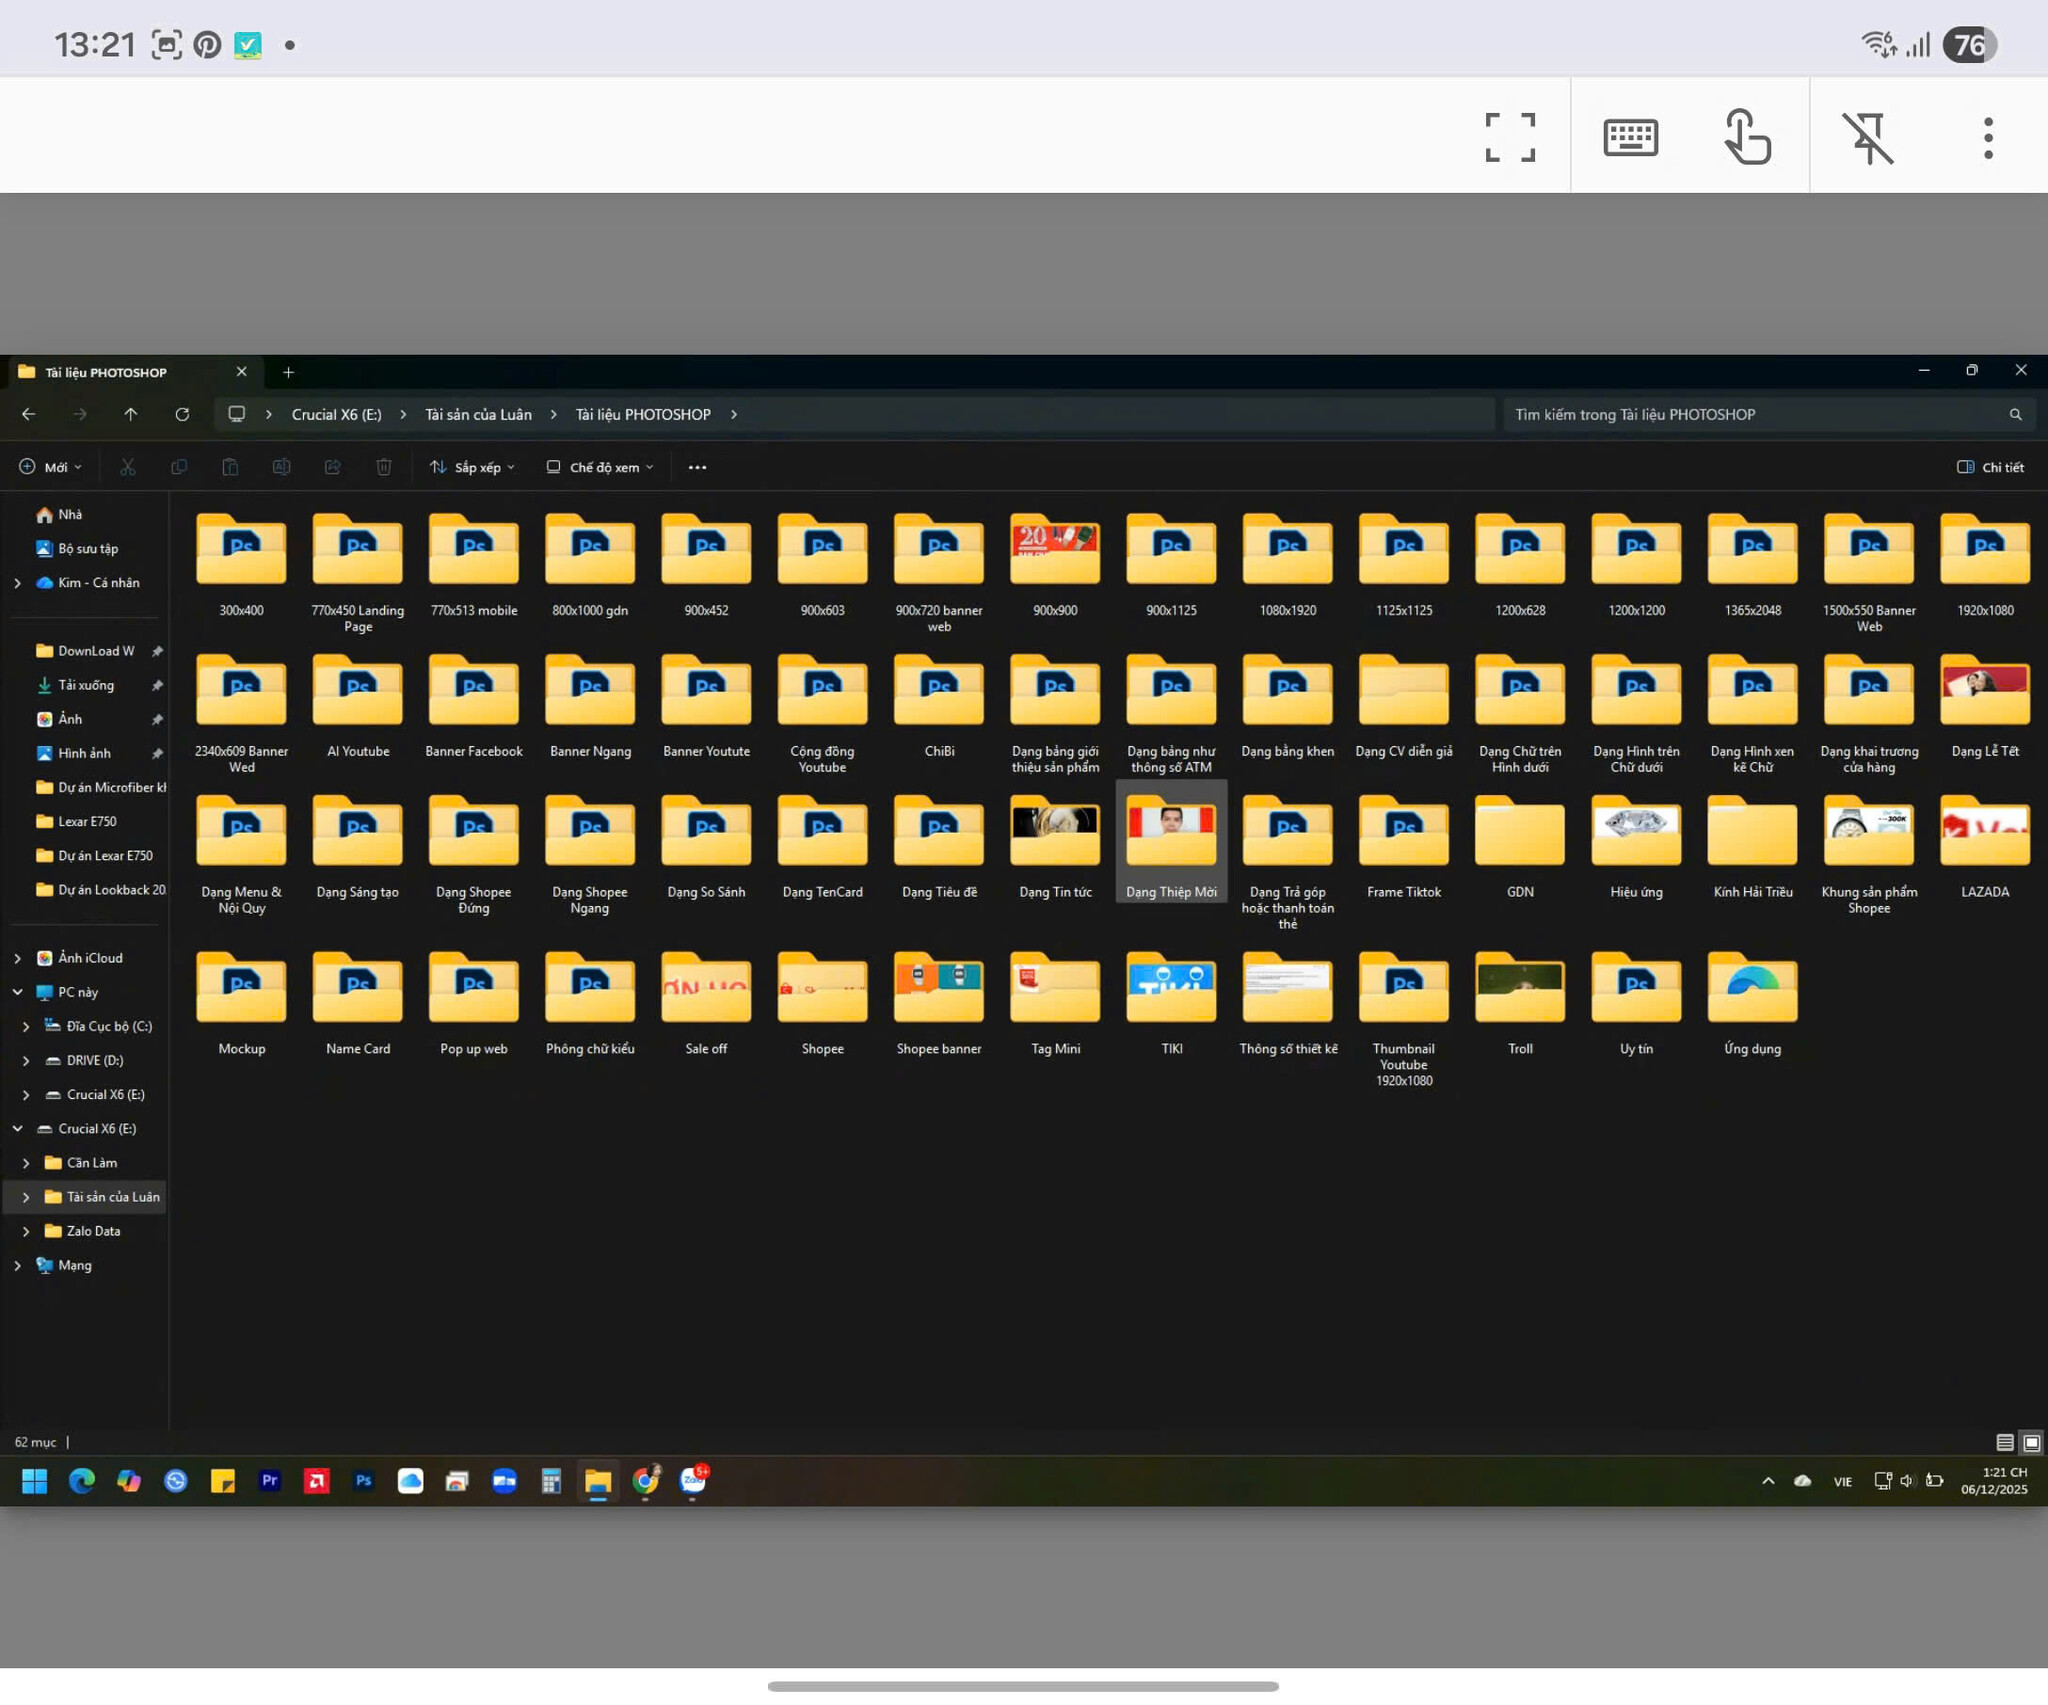The height and width of the screenshot is (1705, 2048).
Task: Switch to details list view in status bar
Action: (x=2004, y=1442)
